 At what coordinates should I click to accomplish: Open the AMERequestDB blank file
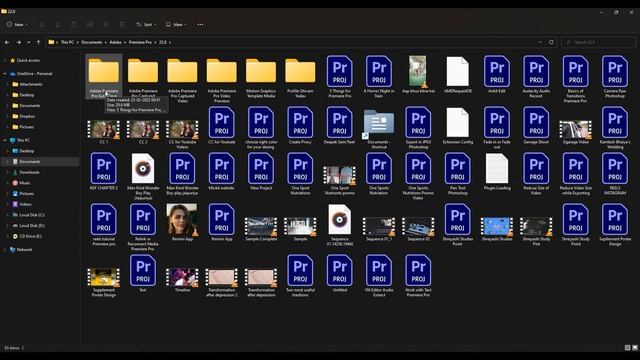(x=458, y=75)
